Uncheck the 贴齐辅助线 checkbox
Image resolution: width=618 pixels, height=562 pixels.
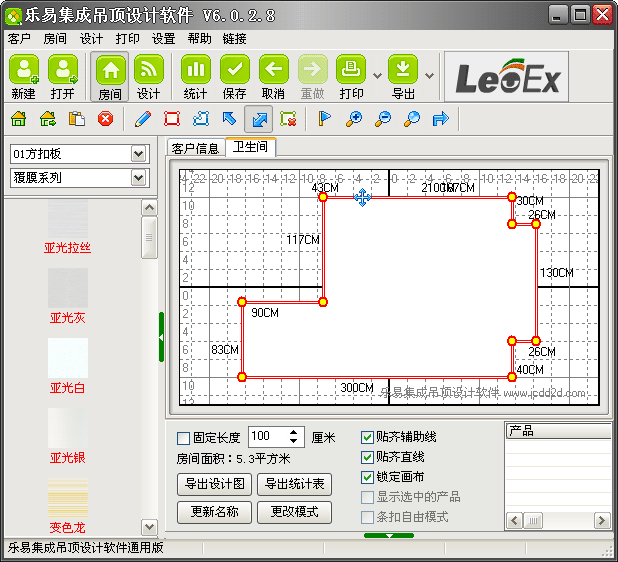(367, 438)
